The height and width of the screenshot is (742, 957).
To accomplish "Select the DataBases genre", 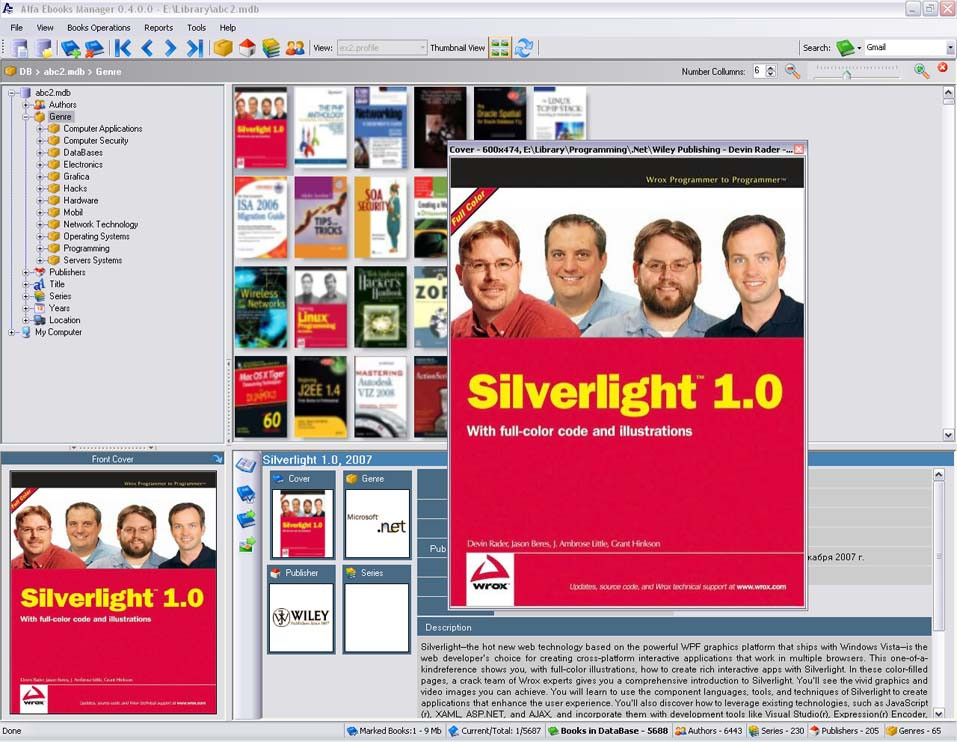I will (x=83, y=153).
